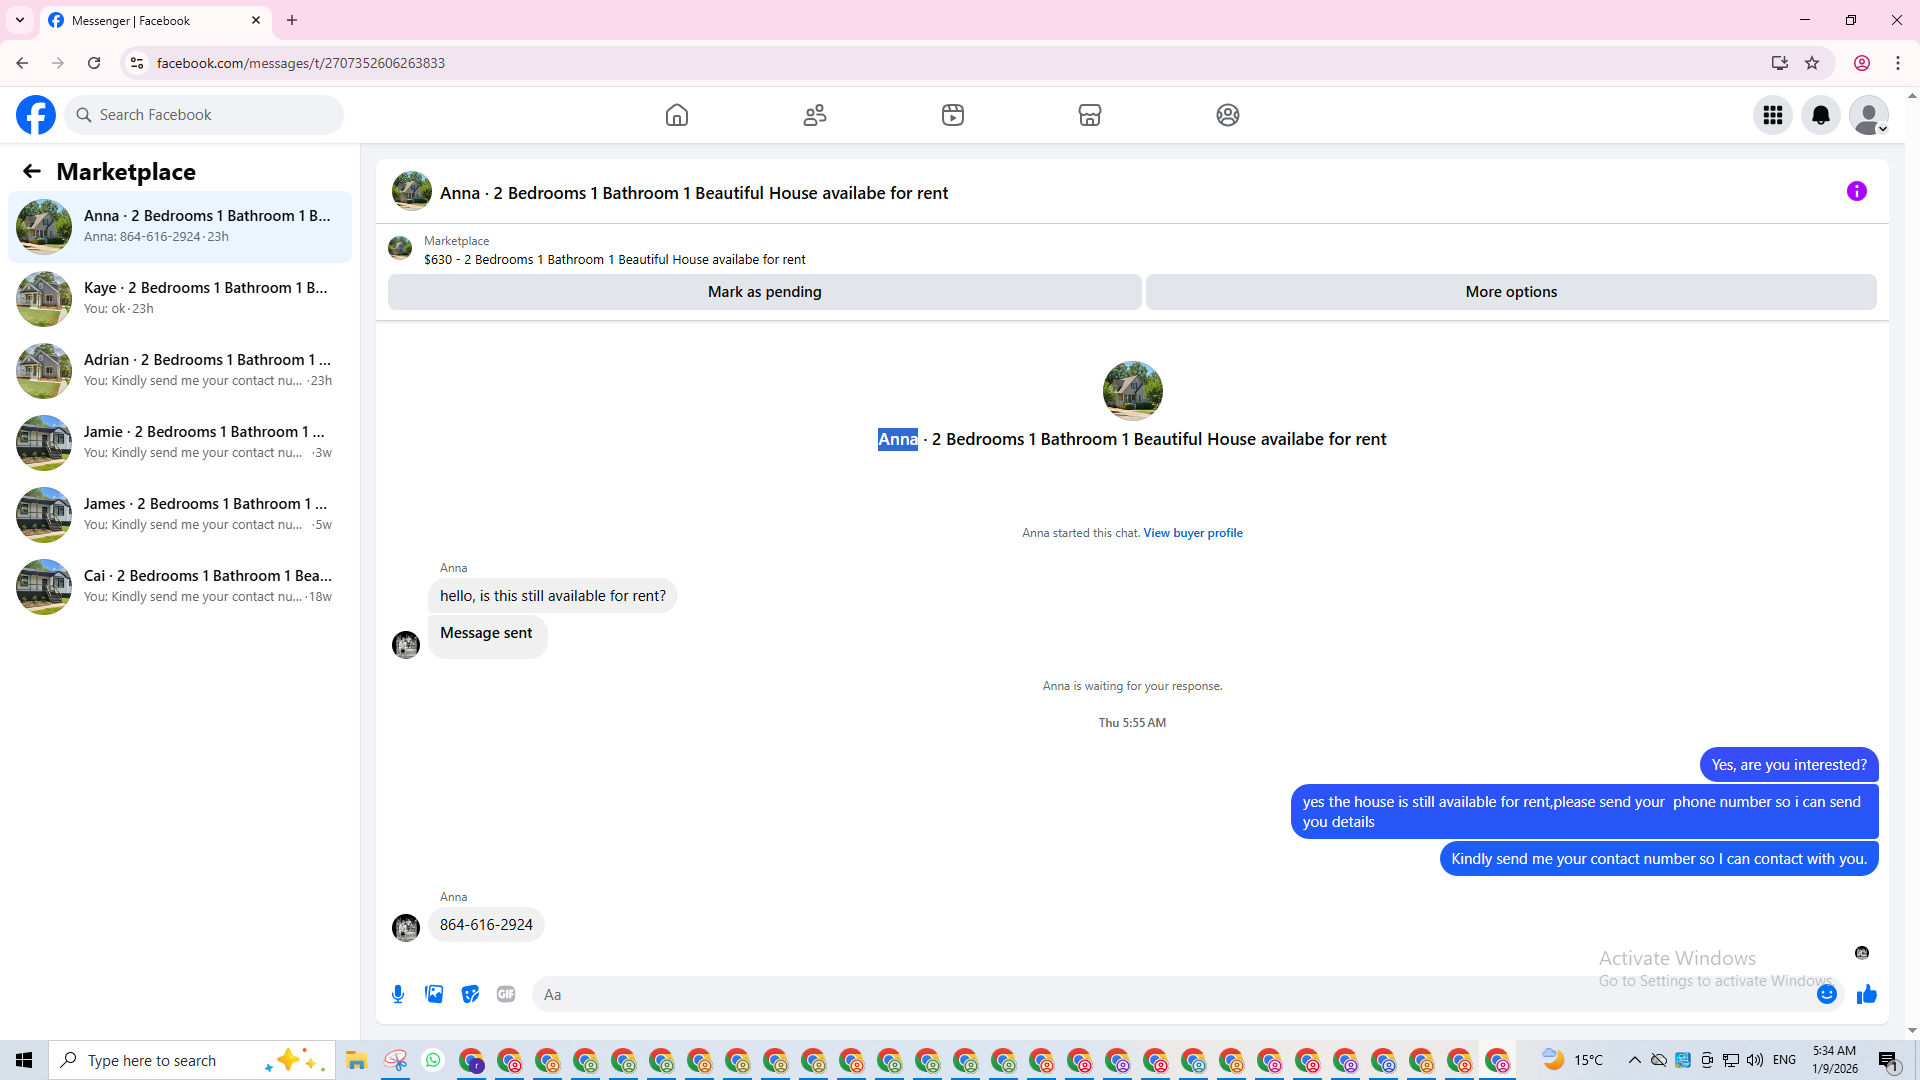1920x1080 pixels.
Task: Switch to the Marketplace tab icon
Action: click(1090, 115)
